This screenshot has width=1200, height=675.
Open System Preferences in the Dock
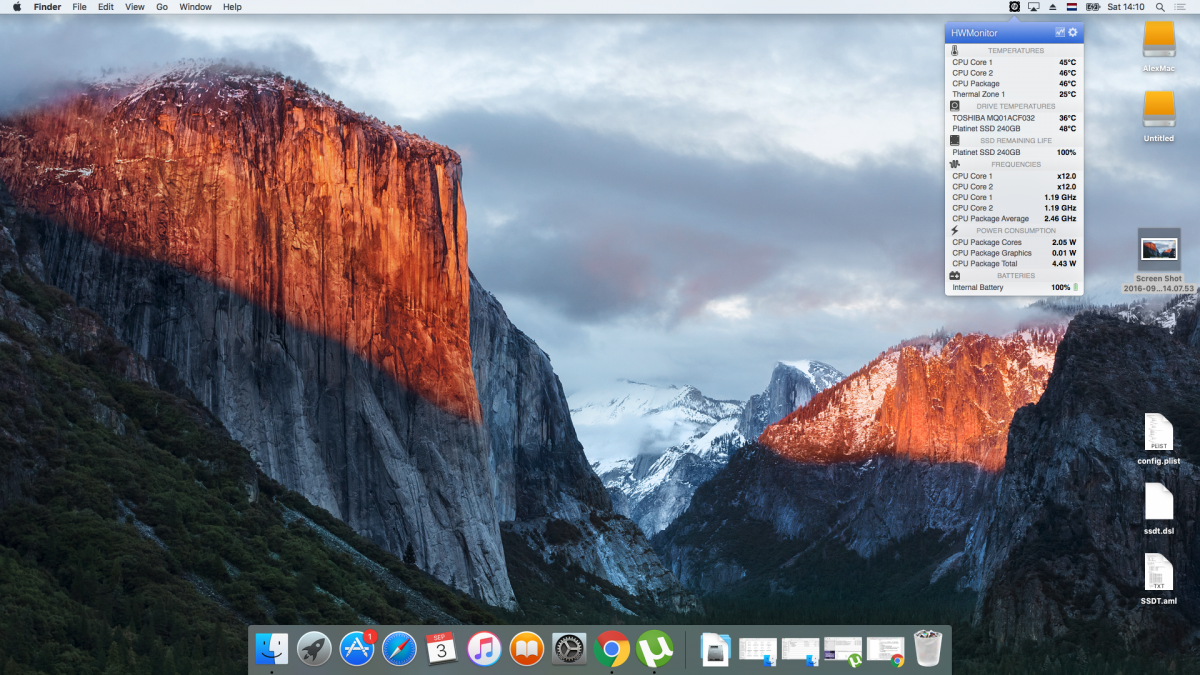point(569,648)
